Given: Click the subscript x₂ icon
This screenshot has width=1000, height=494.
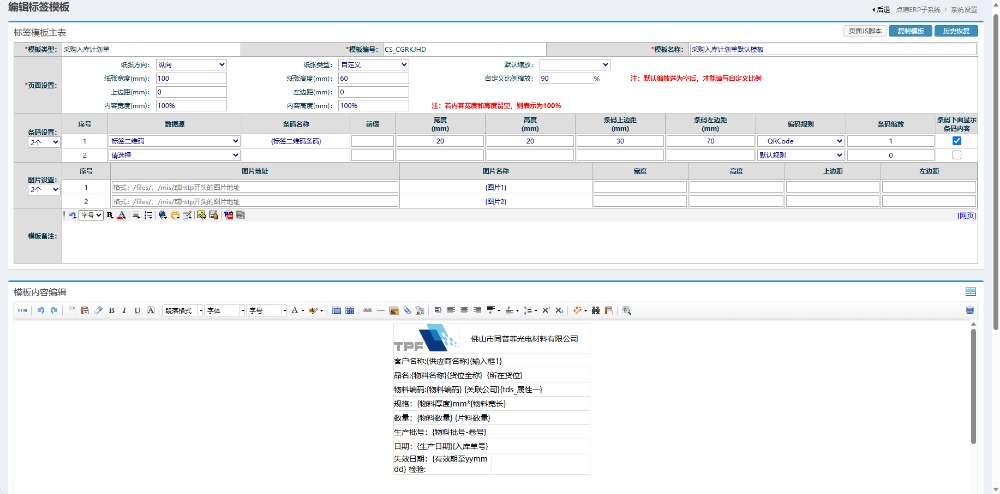Looking at the screenshot, I should click(x=559, y=310).
